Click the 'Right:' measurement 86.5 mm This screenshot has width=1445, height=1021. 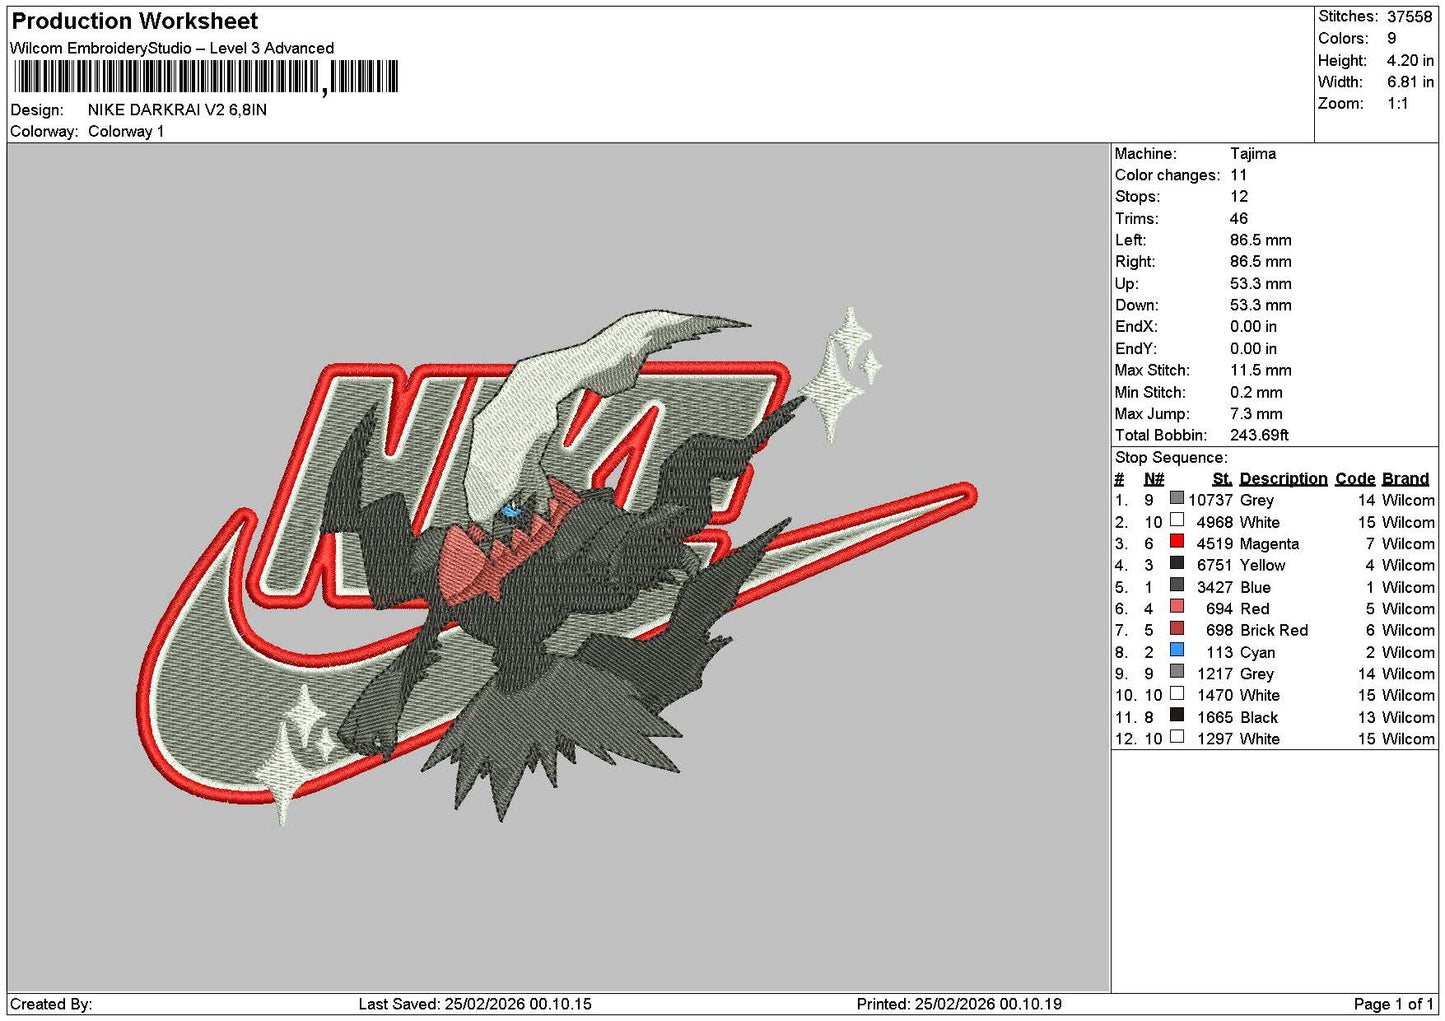1261,262
